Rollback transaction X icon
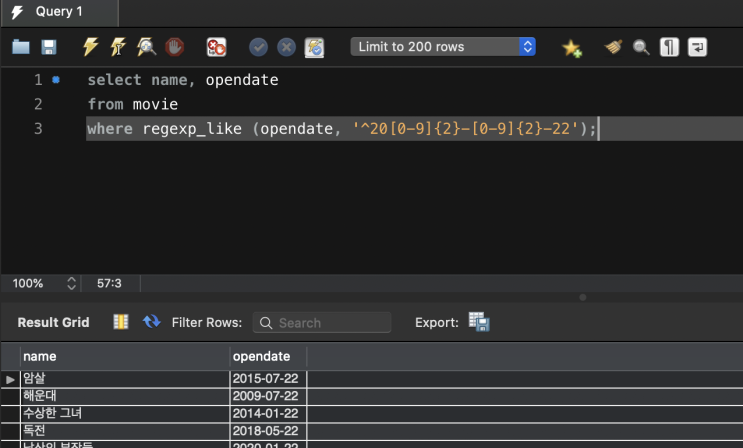This screenshot has height=448, width=743. pos(286,47)
